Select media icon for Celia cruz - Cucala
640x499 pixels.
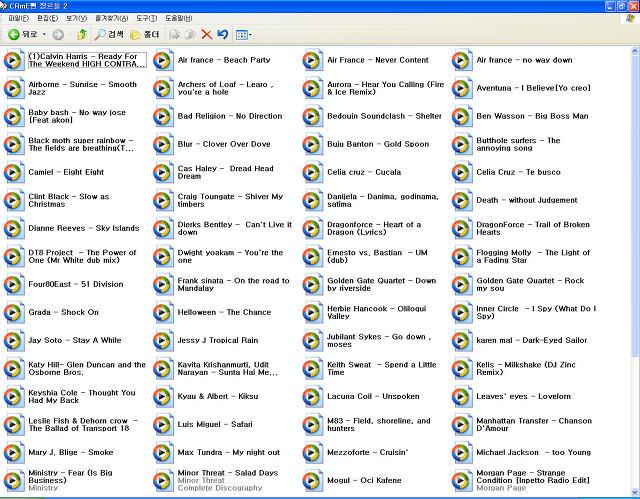pos(312,173)
